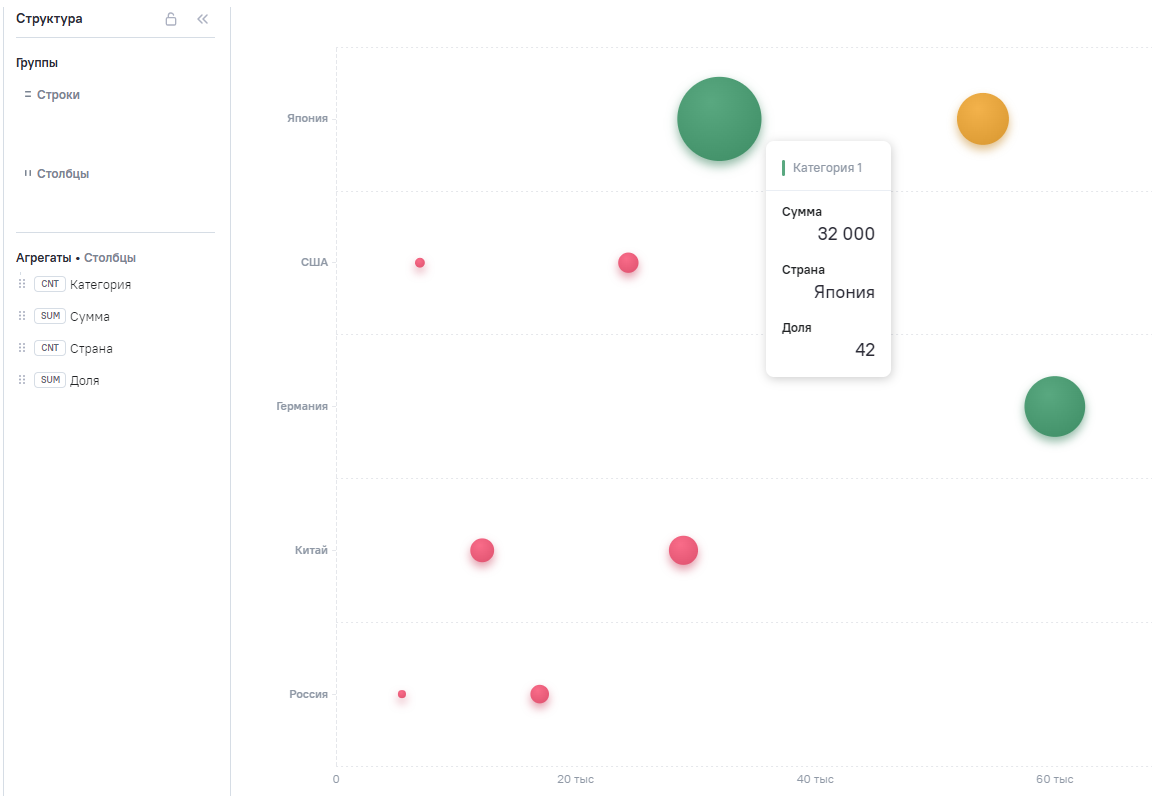Click the green Германия bubble
This screenshot has height=796, width=1152.
coord(1054,406)
